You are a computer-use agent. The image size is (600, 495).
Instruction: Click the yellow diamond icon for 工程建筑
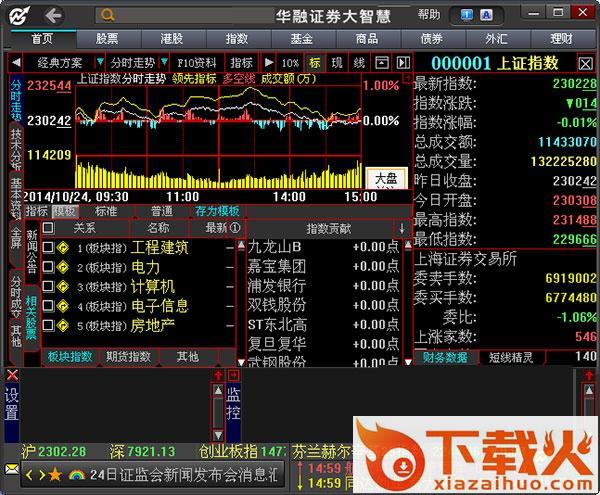(x=63, y=248)
